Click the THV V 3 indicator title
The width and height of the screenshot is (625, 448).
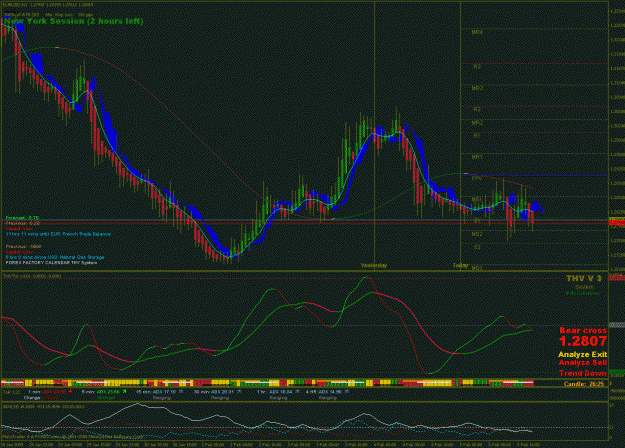[x=584, y=278]
